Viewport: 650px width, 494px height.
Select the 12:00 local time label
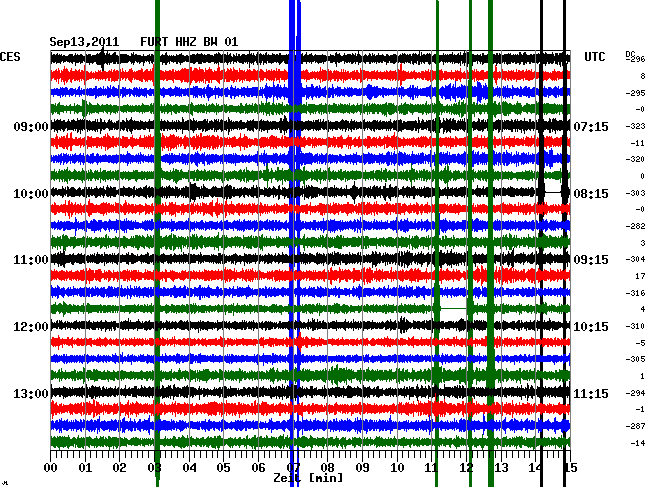pyautogui.click(x=31, y=327)
